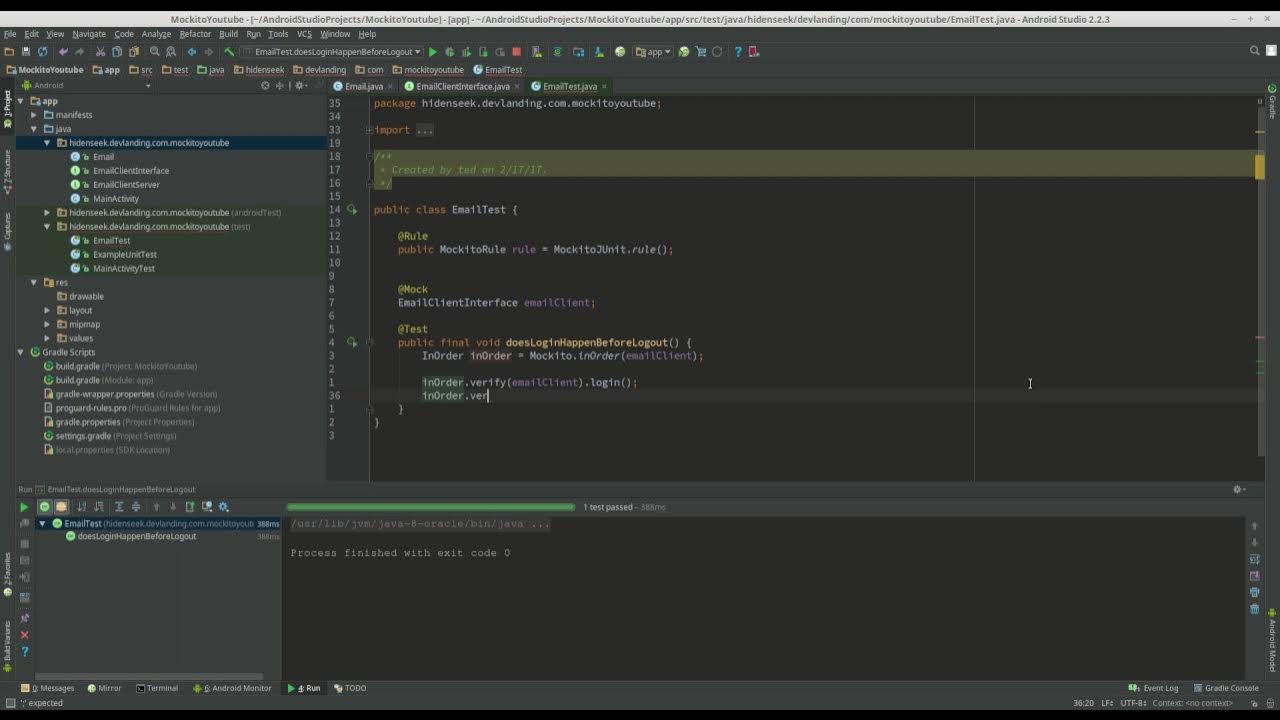Image resolution: width=1280 pixels, height=720 pixels.
Task: Click the run gutter icon beside EmailTest class
Action: click(352, 210)
